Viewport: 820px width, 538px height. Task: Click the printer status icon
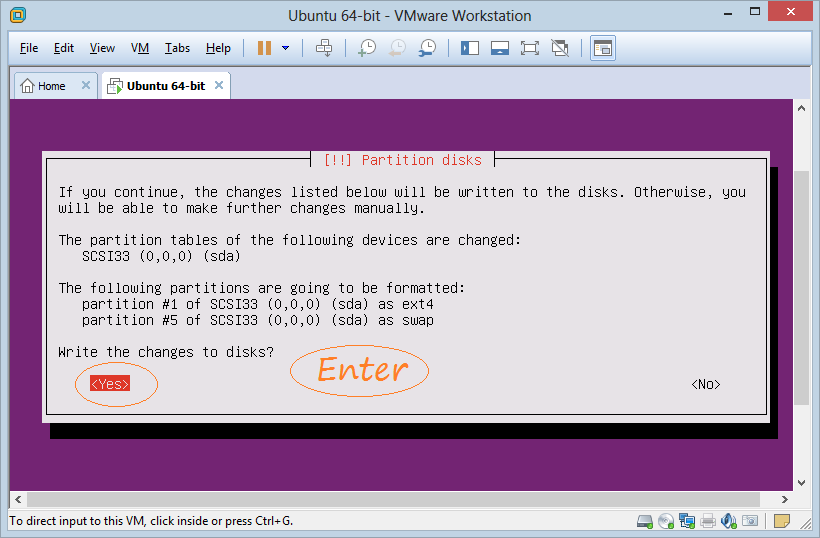(x=708, y=521)
